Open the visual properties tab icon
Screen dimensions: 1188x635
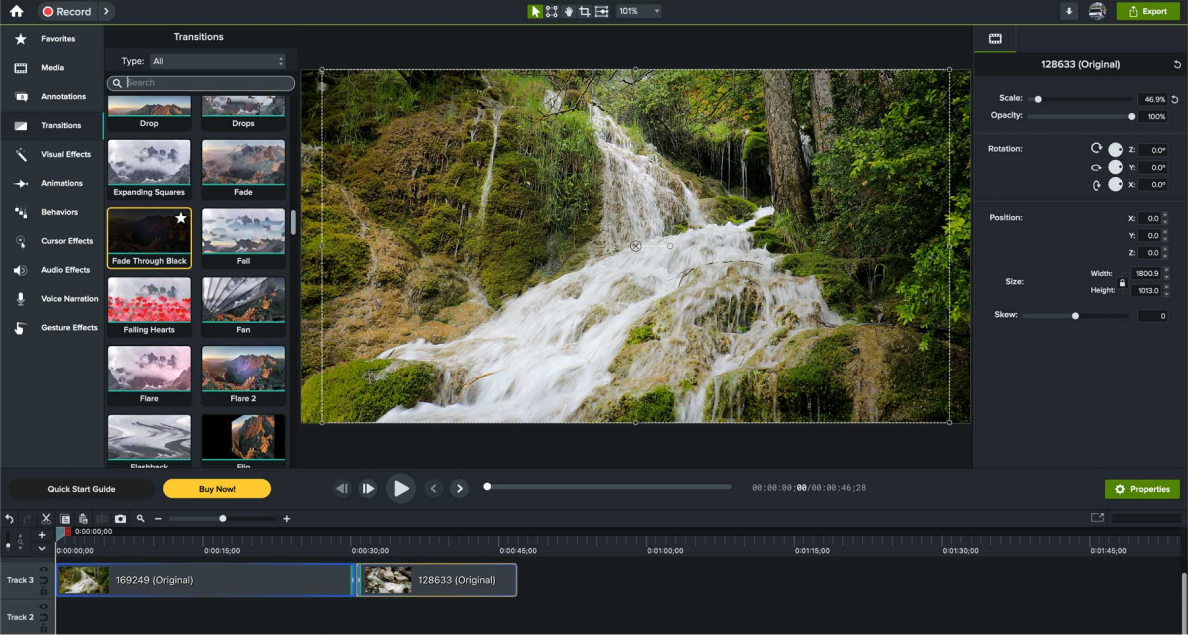[x=996, y=39]
